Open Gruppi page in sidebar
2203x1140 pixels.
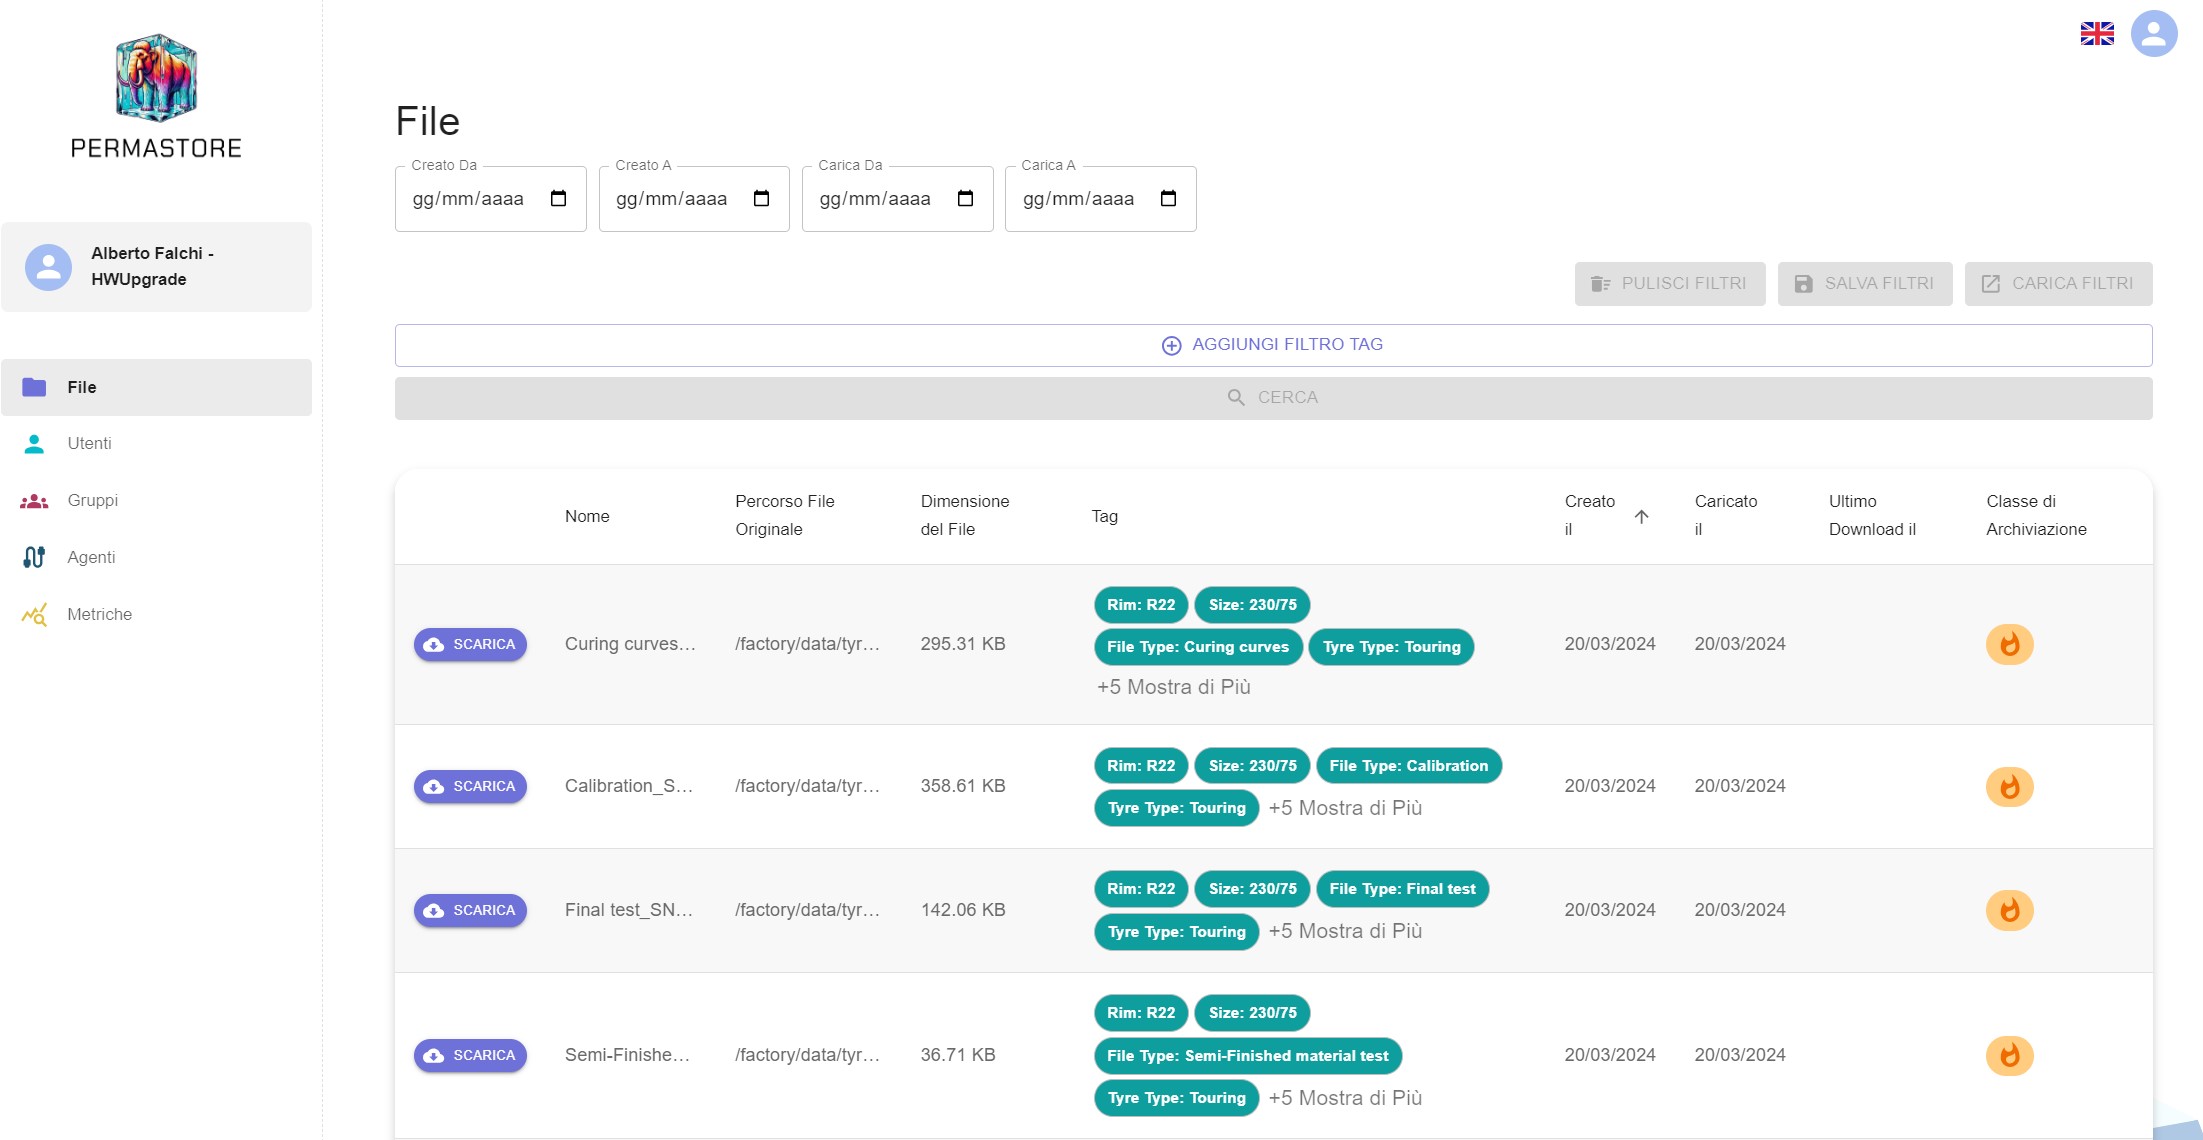coord(156,501)
